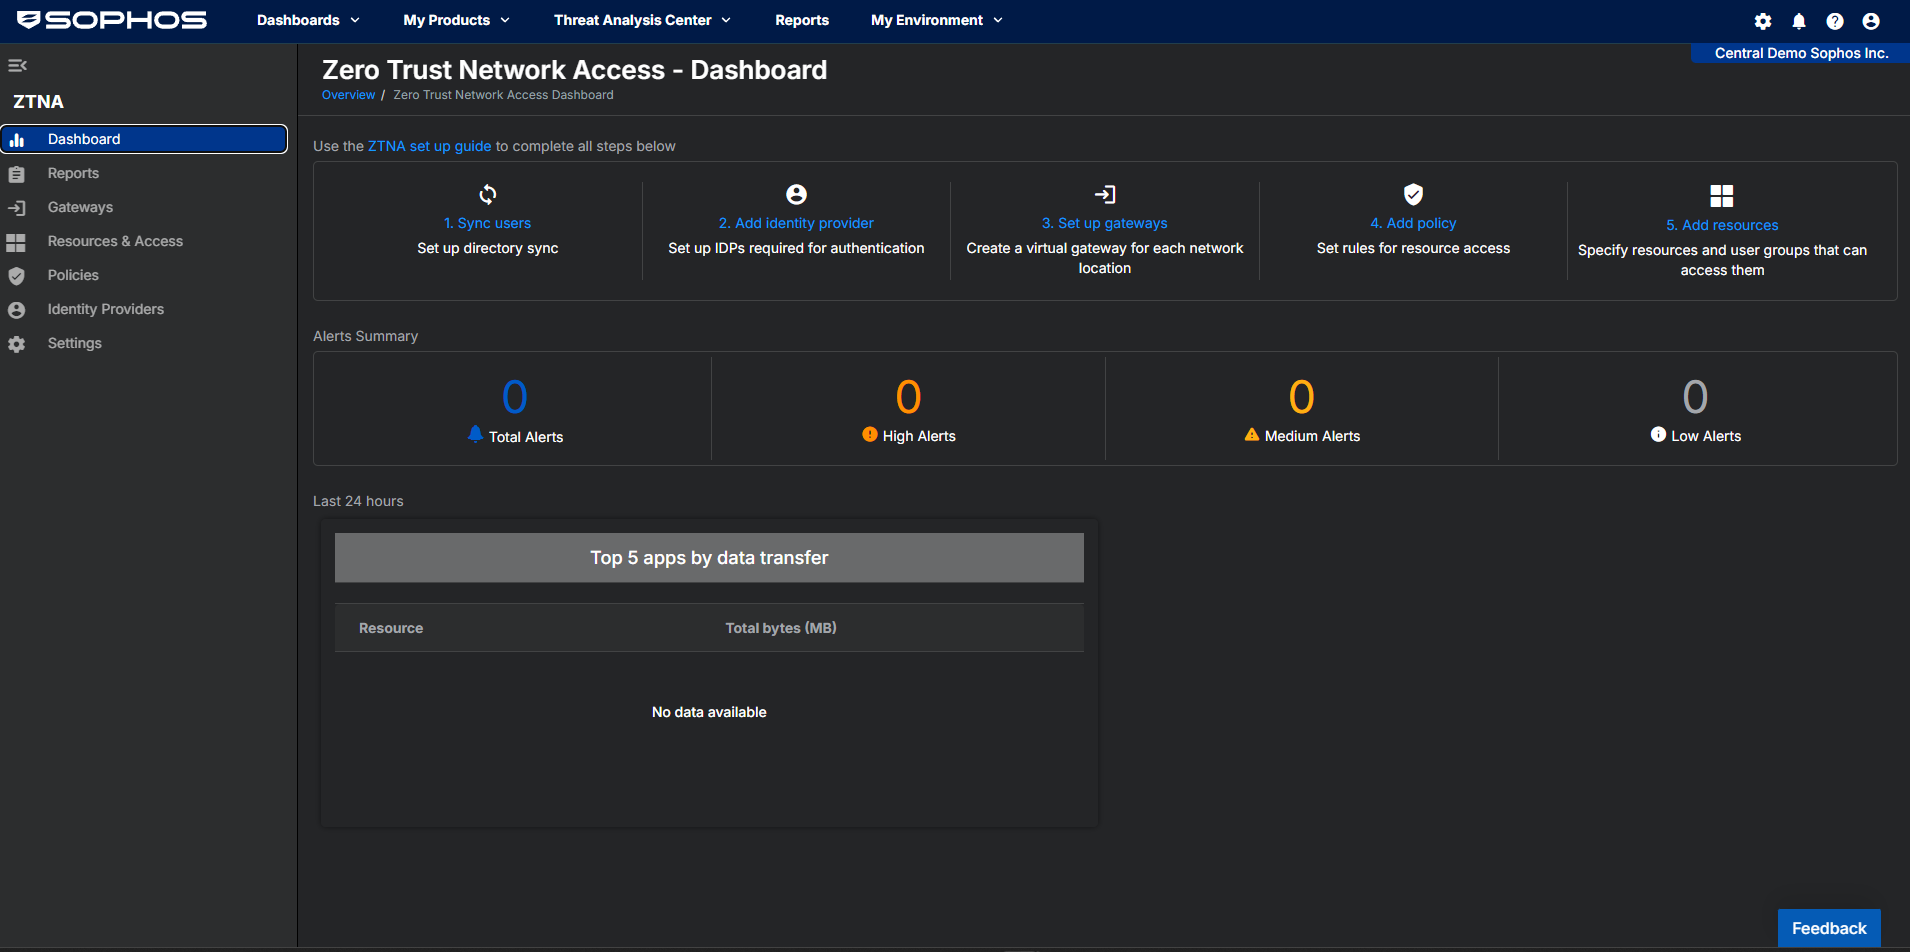Image resolution: width=1910 pixels, height=952 pixels.
Task: Navigate to Policies in sidebar
Action: pos(73,275)
